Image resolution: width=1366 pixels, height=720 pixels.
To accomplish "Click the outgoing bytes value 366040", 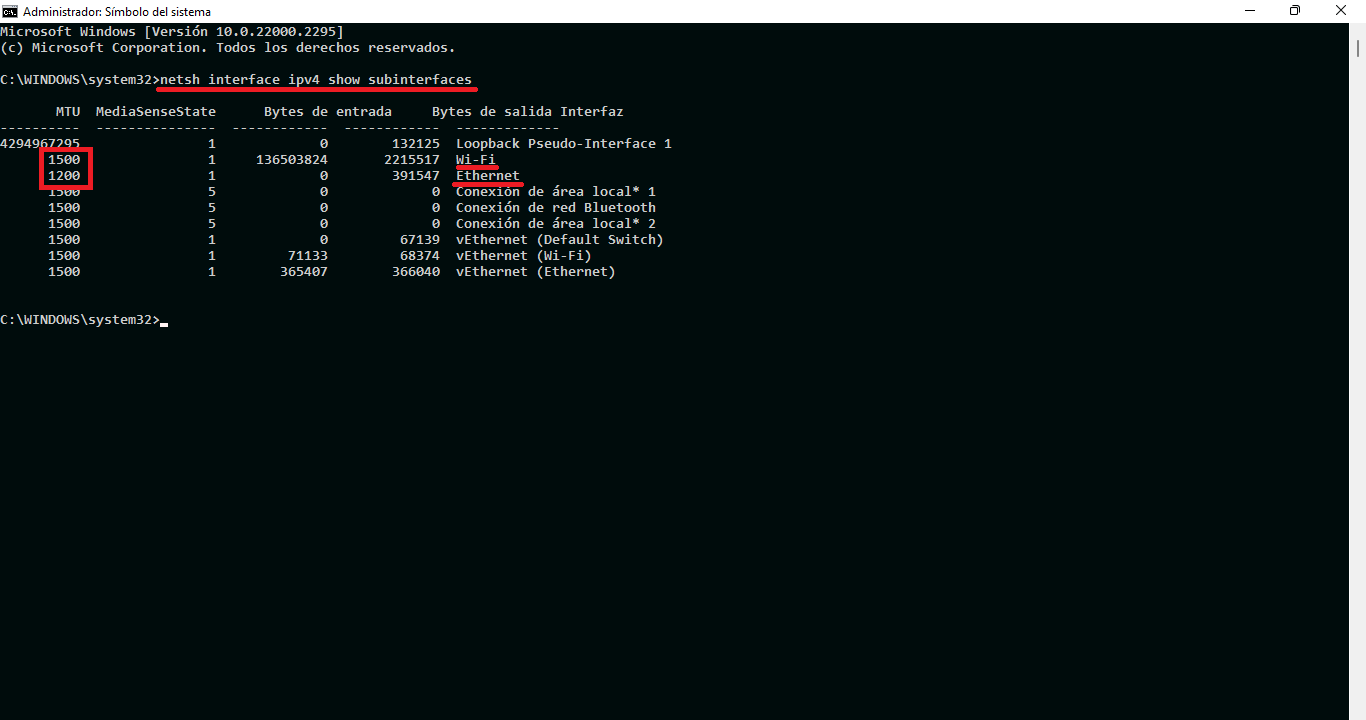I will pyautogui.click(x=416, y=271).
